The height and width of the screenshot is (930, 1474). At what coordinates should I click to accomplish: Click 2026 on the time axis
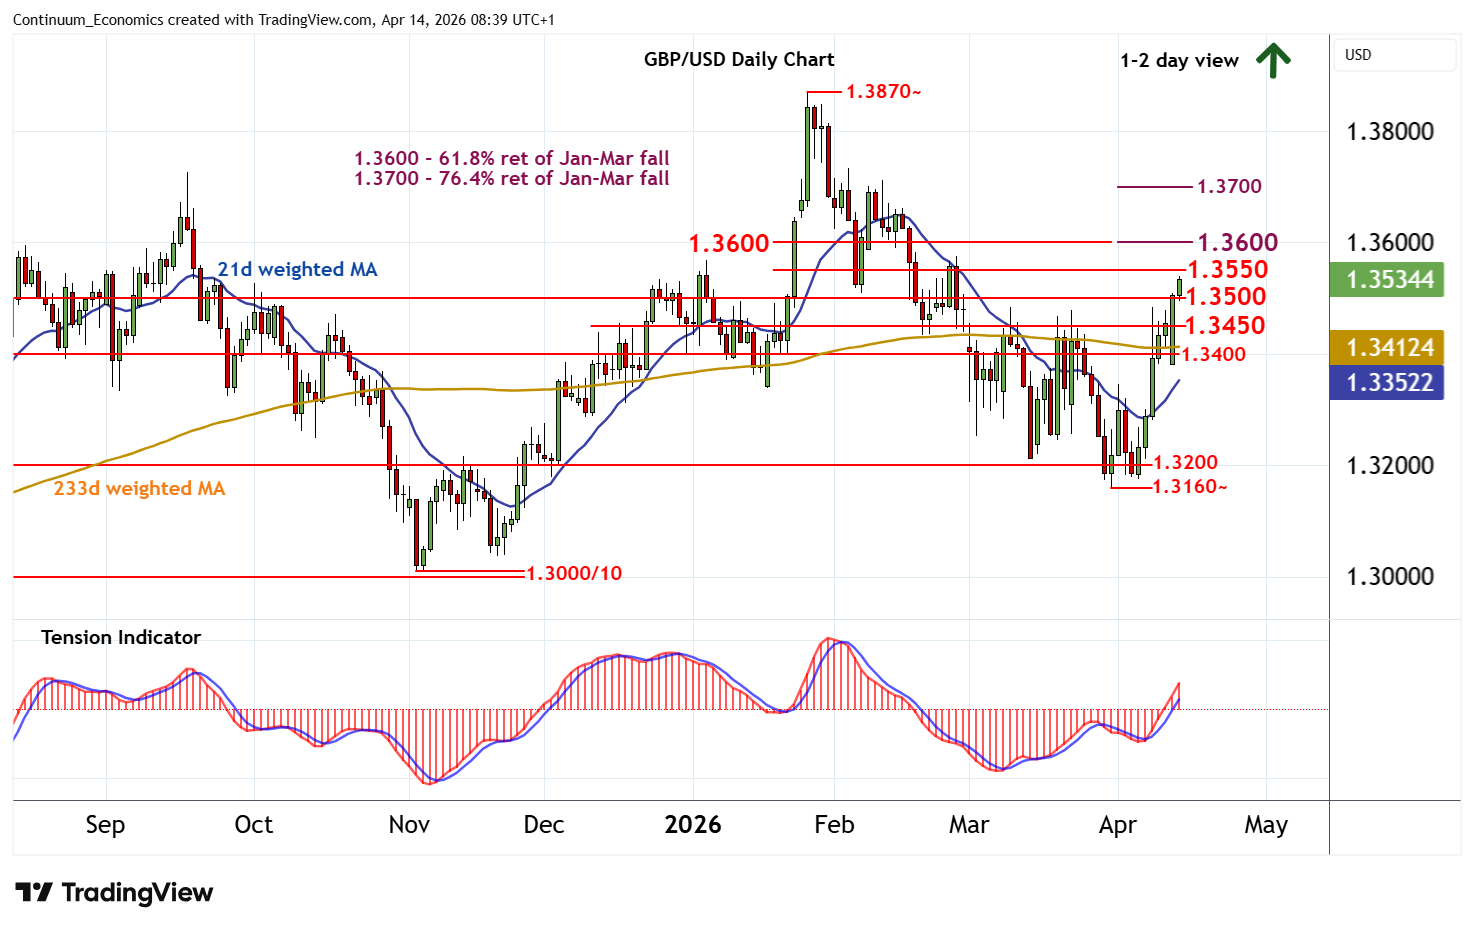point(692,825)
